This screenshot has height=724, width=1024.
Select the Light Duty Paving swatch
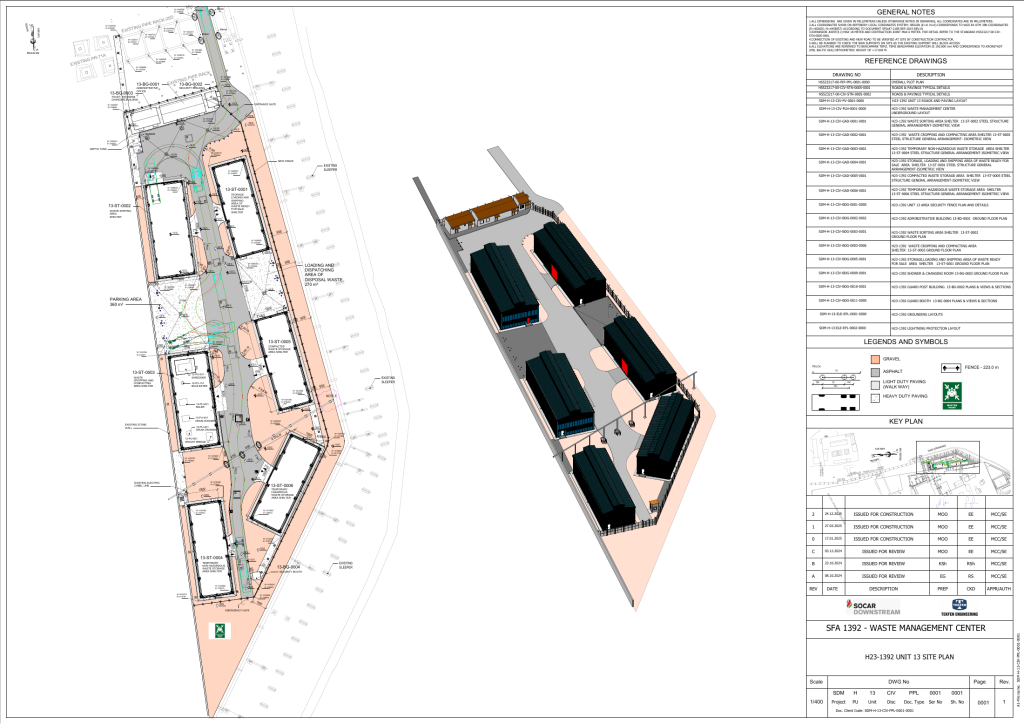[875, 385]
